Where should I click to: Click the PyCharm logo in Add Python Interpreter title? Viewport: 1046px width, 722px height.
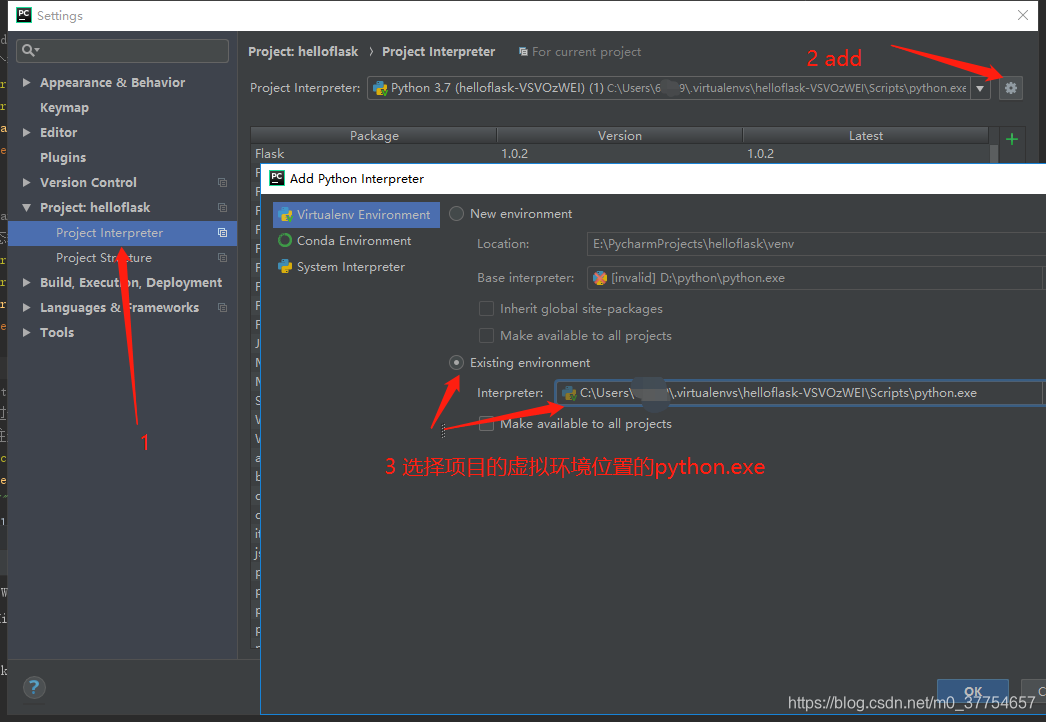[x=277, y=178]
